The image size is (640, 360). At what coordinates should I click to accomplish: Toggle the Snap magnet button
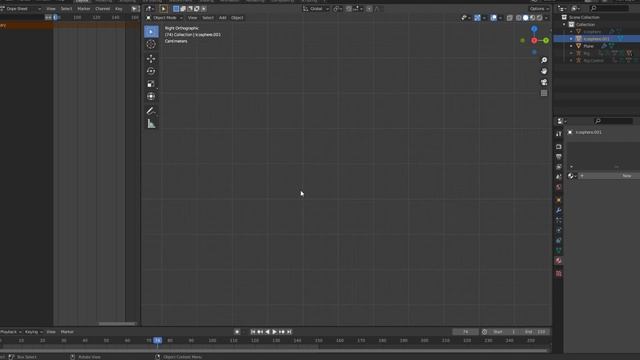click(x=349, y=9)
